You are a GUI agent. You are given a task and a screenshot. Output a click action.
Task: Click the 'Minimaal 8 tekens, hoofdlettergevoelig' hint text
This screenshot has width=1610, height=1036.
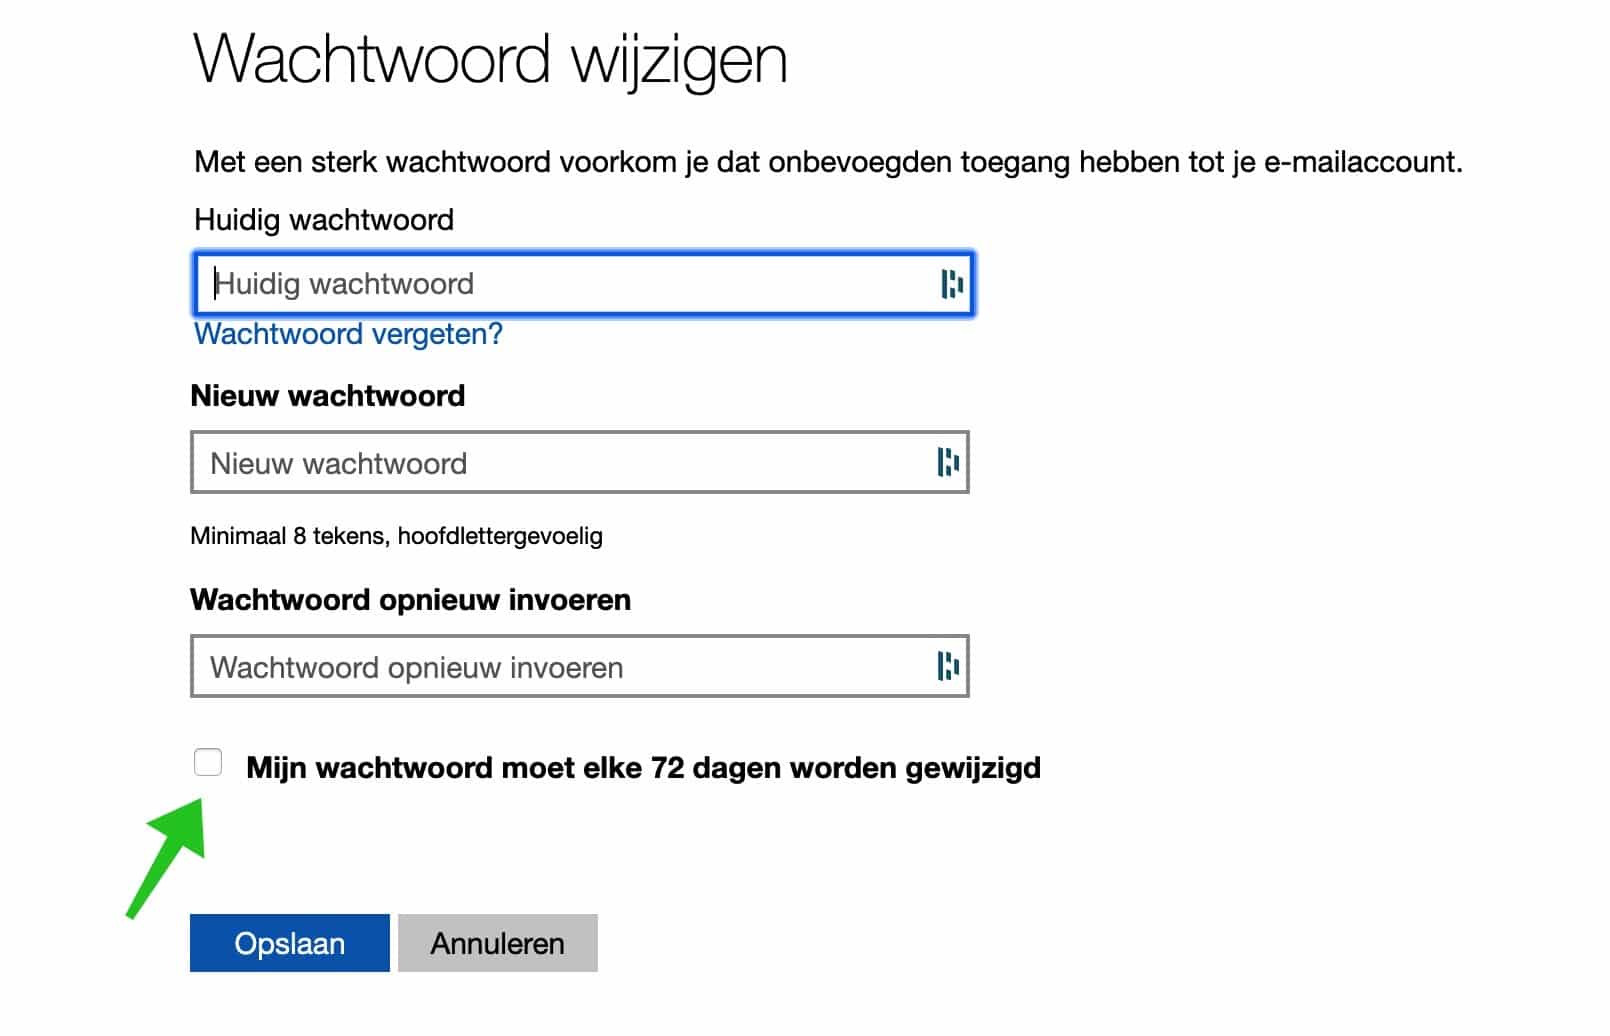click(x=396, y=536)
